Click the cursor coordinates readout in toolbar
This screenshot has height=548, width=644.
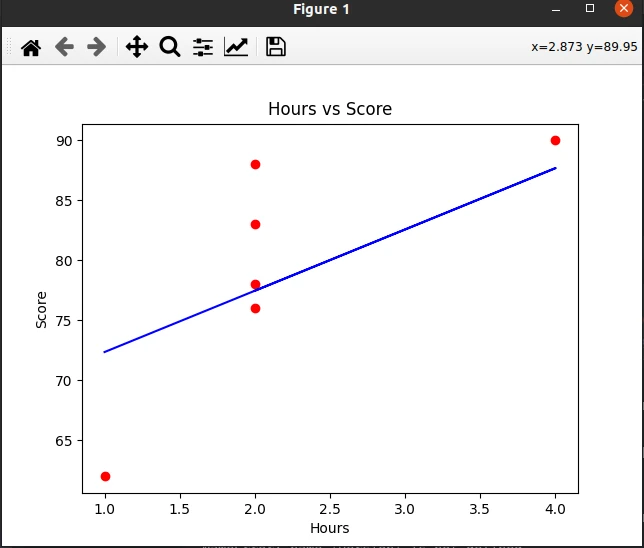tap(585, 47)
